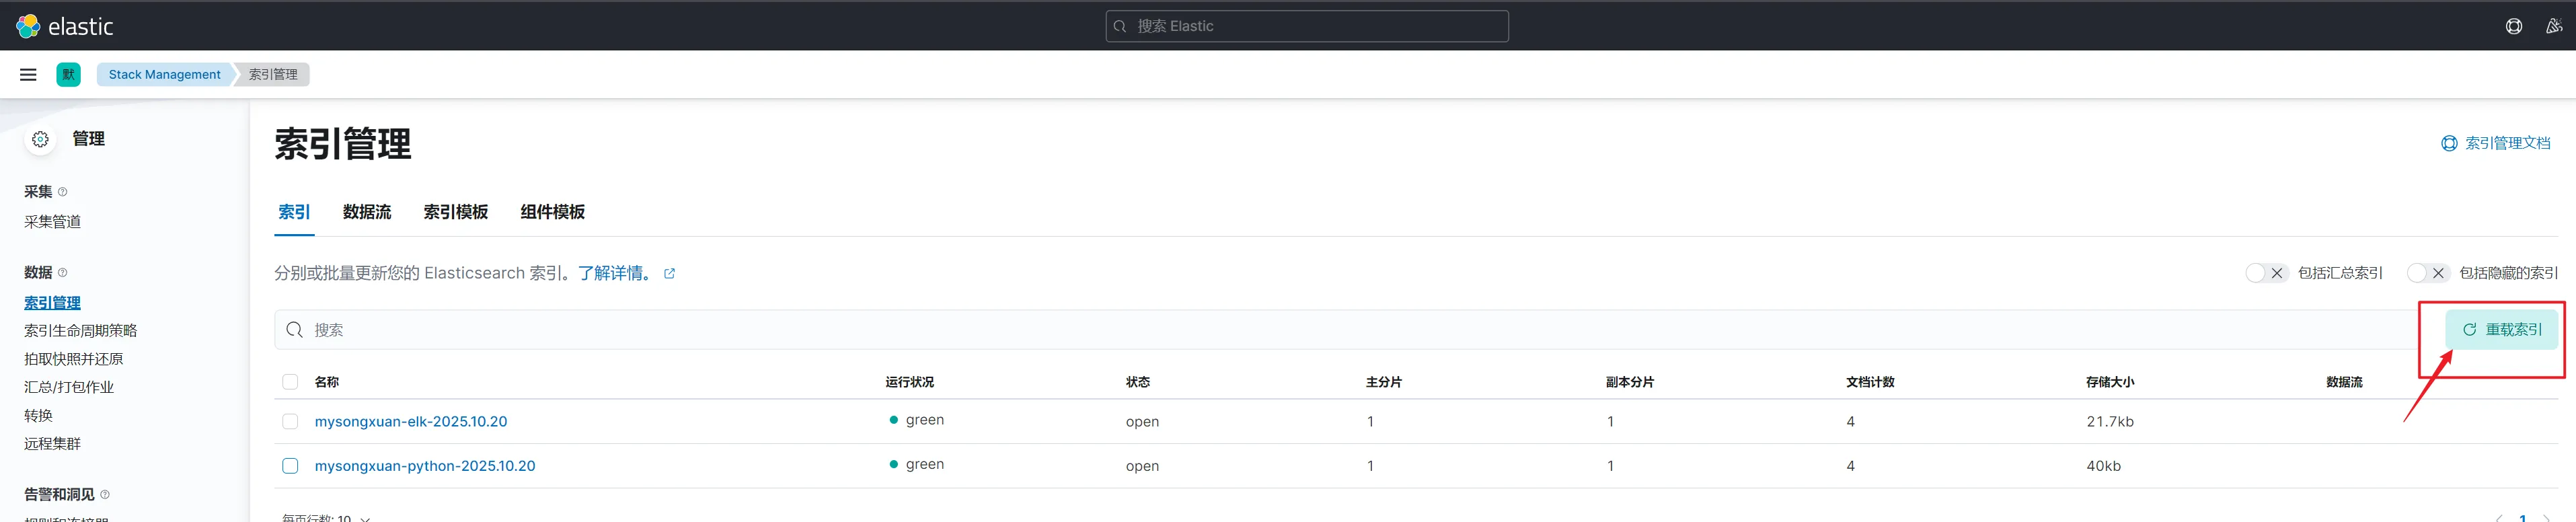The height and width of the screenshot is (522, 2576).
Task: Switch to the 数据流 tab
Action: tap(366, 212)
